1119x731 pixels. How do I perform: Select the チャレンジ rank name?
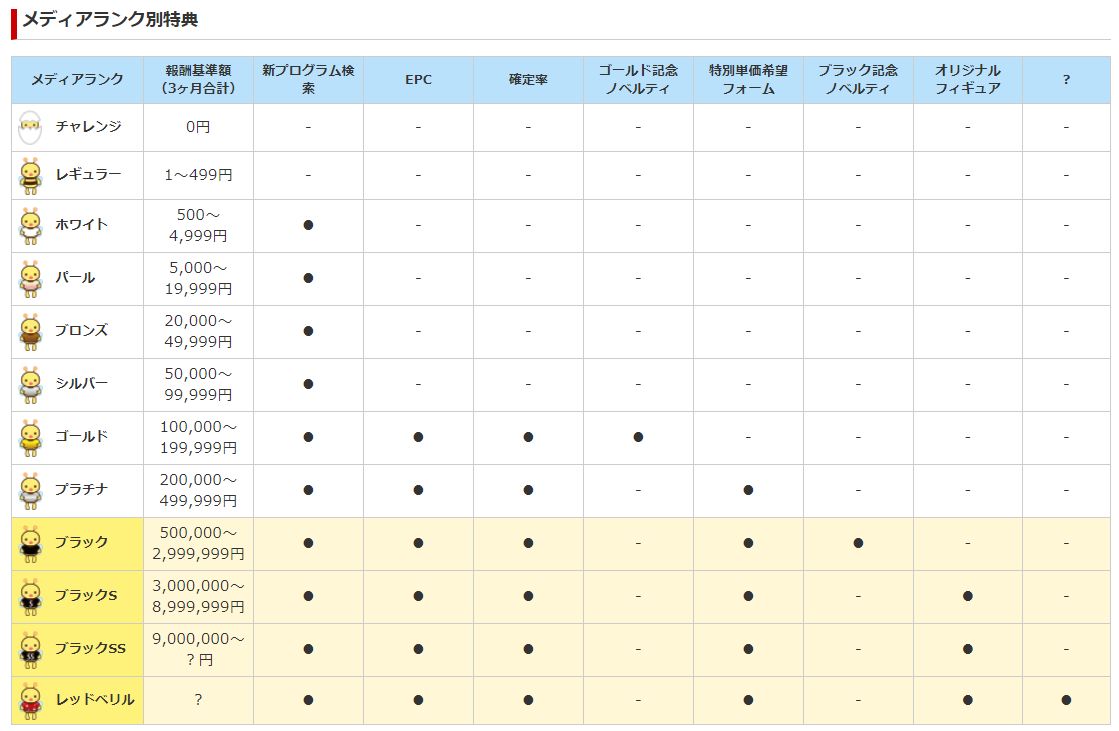88,126
